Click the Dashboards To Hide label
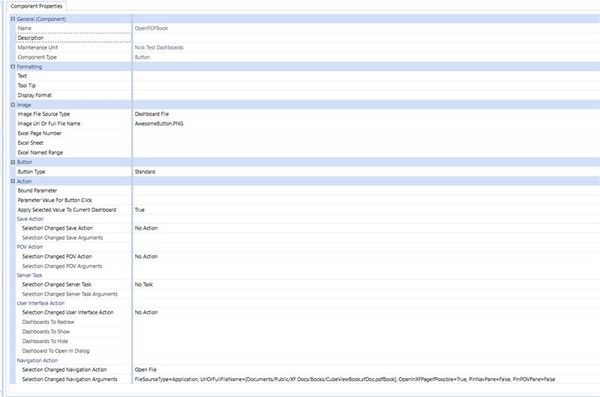600x397 pixels. [x=45, y=341]
